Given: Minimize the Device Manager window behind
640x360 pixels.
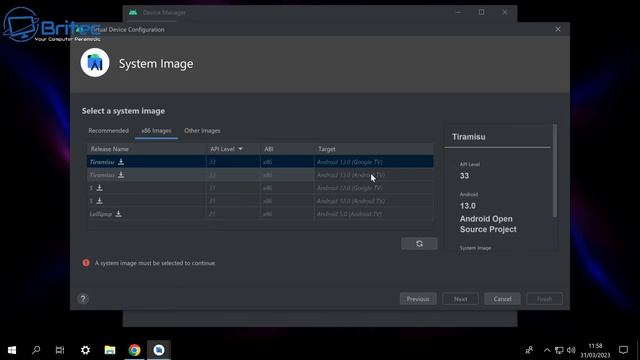Looking at the screenshot, I should click(458, 12).
